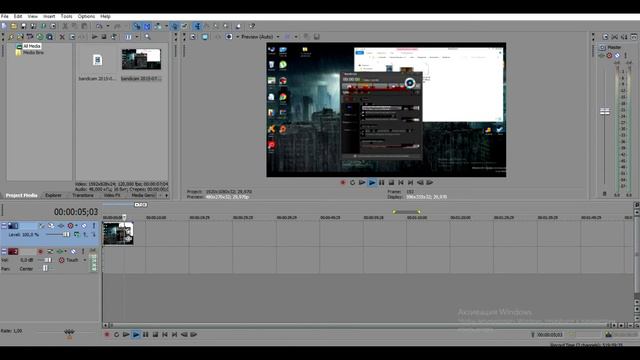The image size is (640, 360).
Task: Click the What's This help icon
Action: point(252,26)
